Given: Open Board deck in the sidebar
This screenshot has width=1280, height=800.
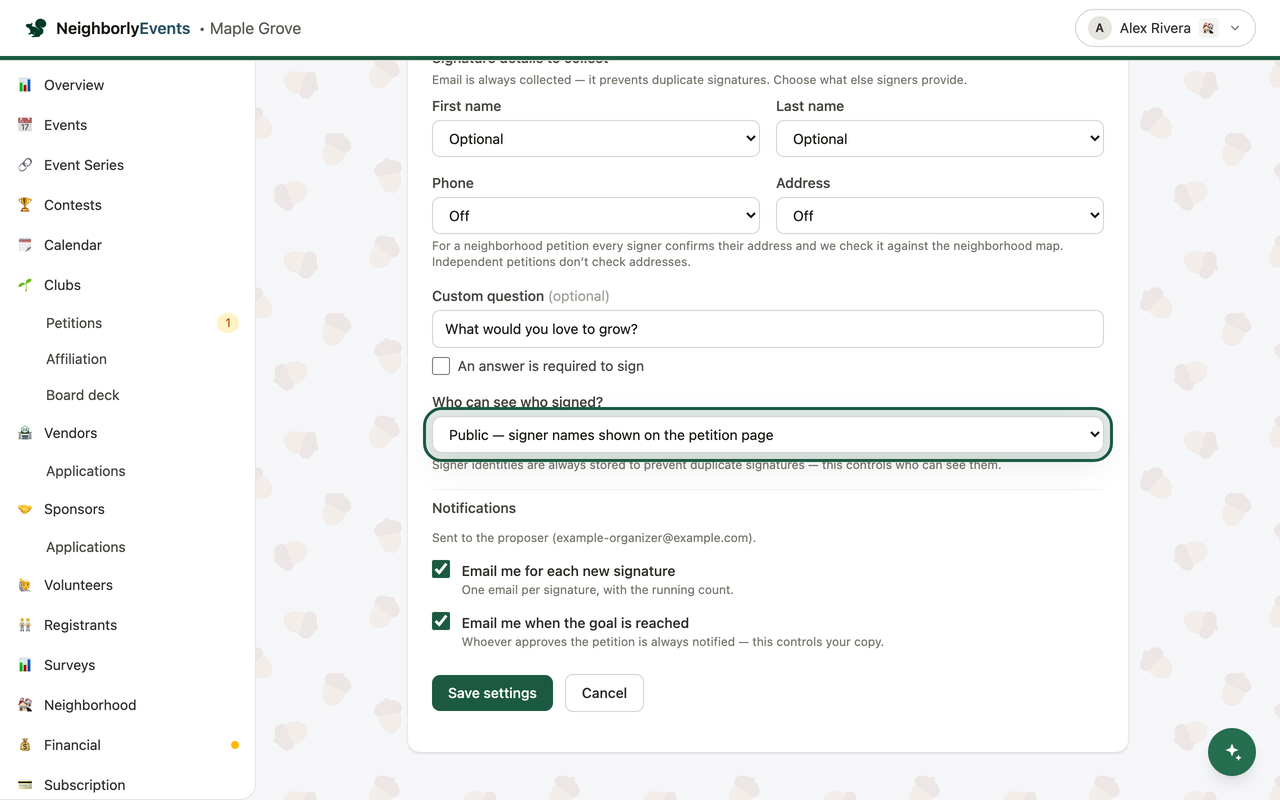Looking at the screenshot, I should pyautogui.click(x=83, y=395).
